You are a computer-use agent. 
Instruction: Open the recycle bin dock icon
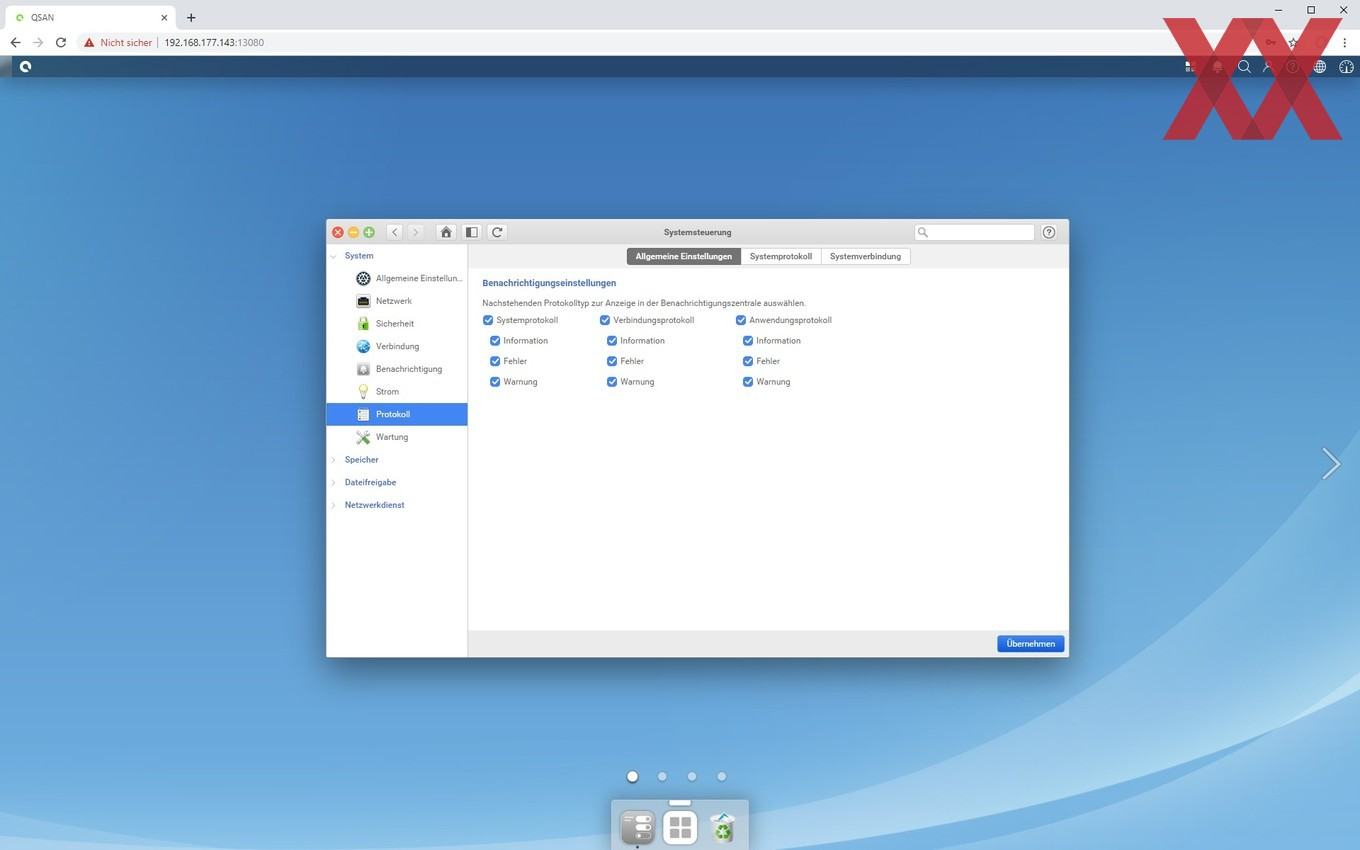pos(722,828)
